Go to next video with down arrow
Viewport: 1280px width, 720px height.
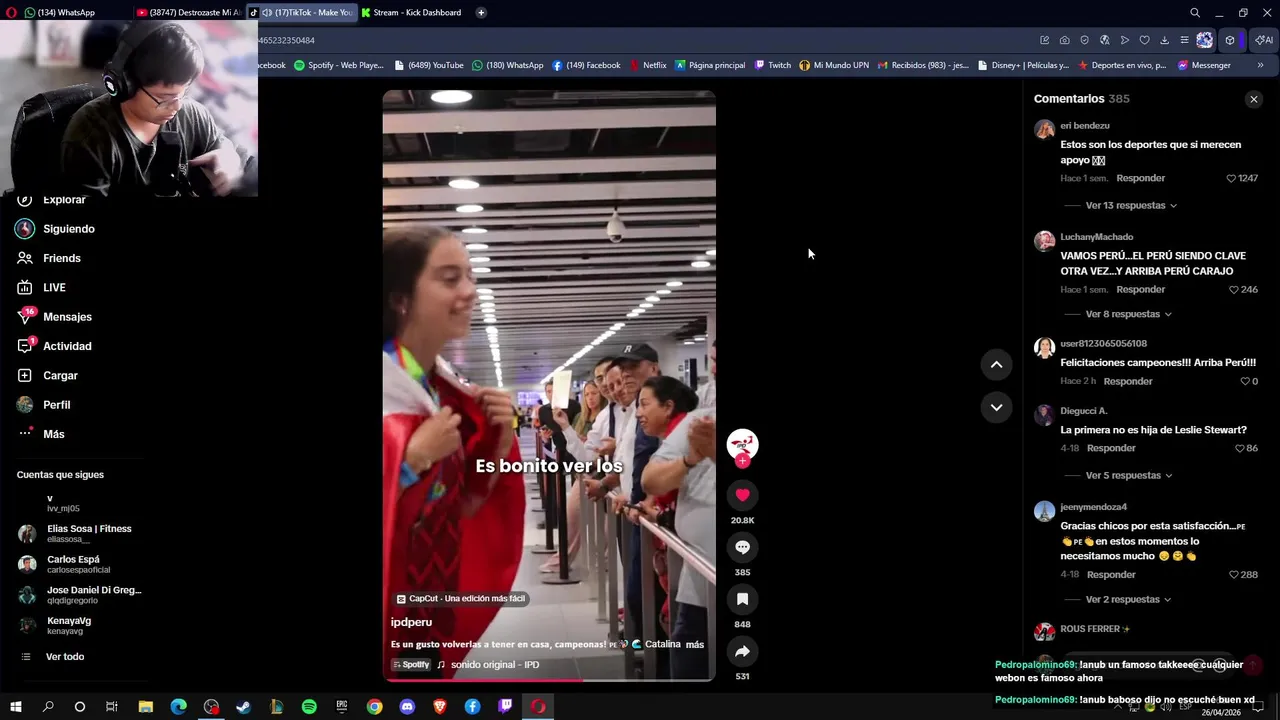pyautogui.click(x=996, y=407)
